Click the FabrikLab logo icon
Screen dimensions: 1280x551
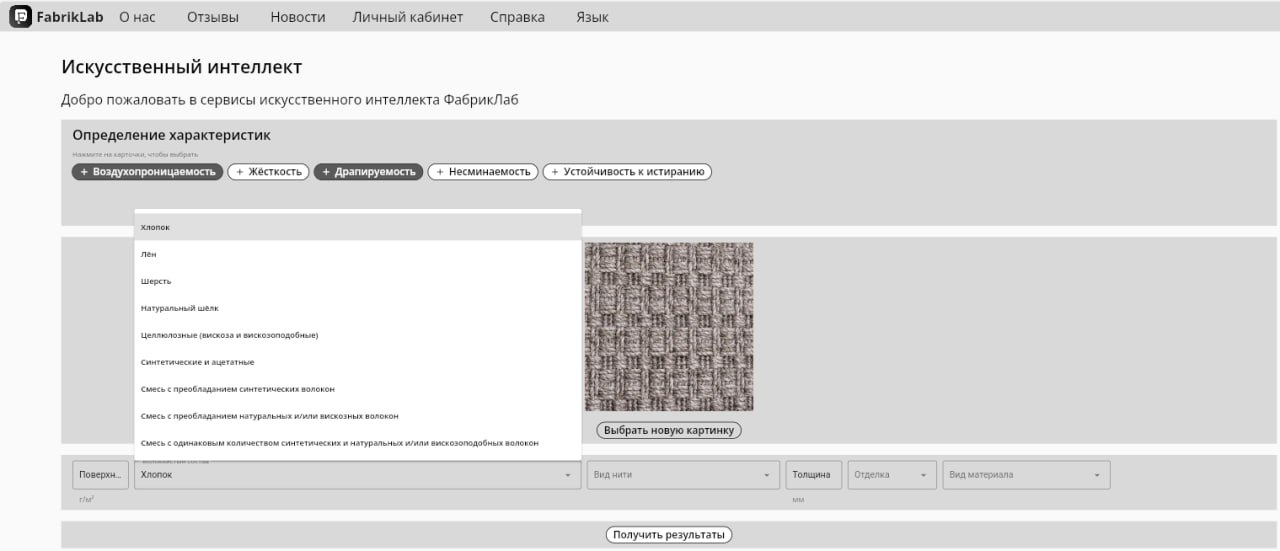(21, 17)
